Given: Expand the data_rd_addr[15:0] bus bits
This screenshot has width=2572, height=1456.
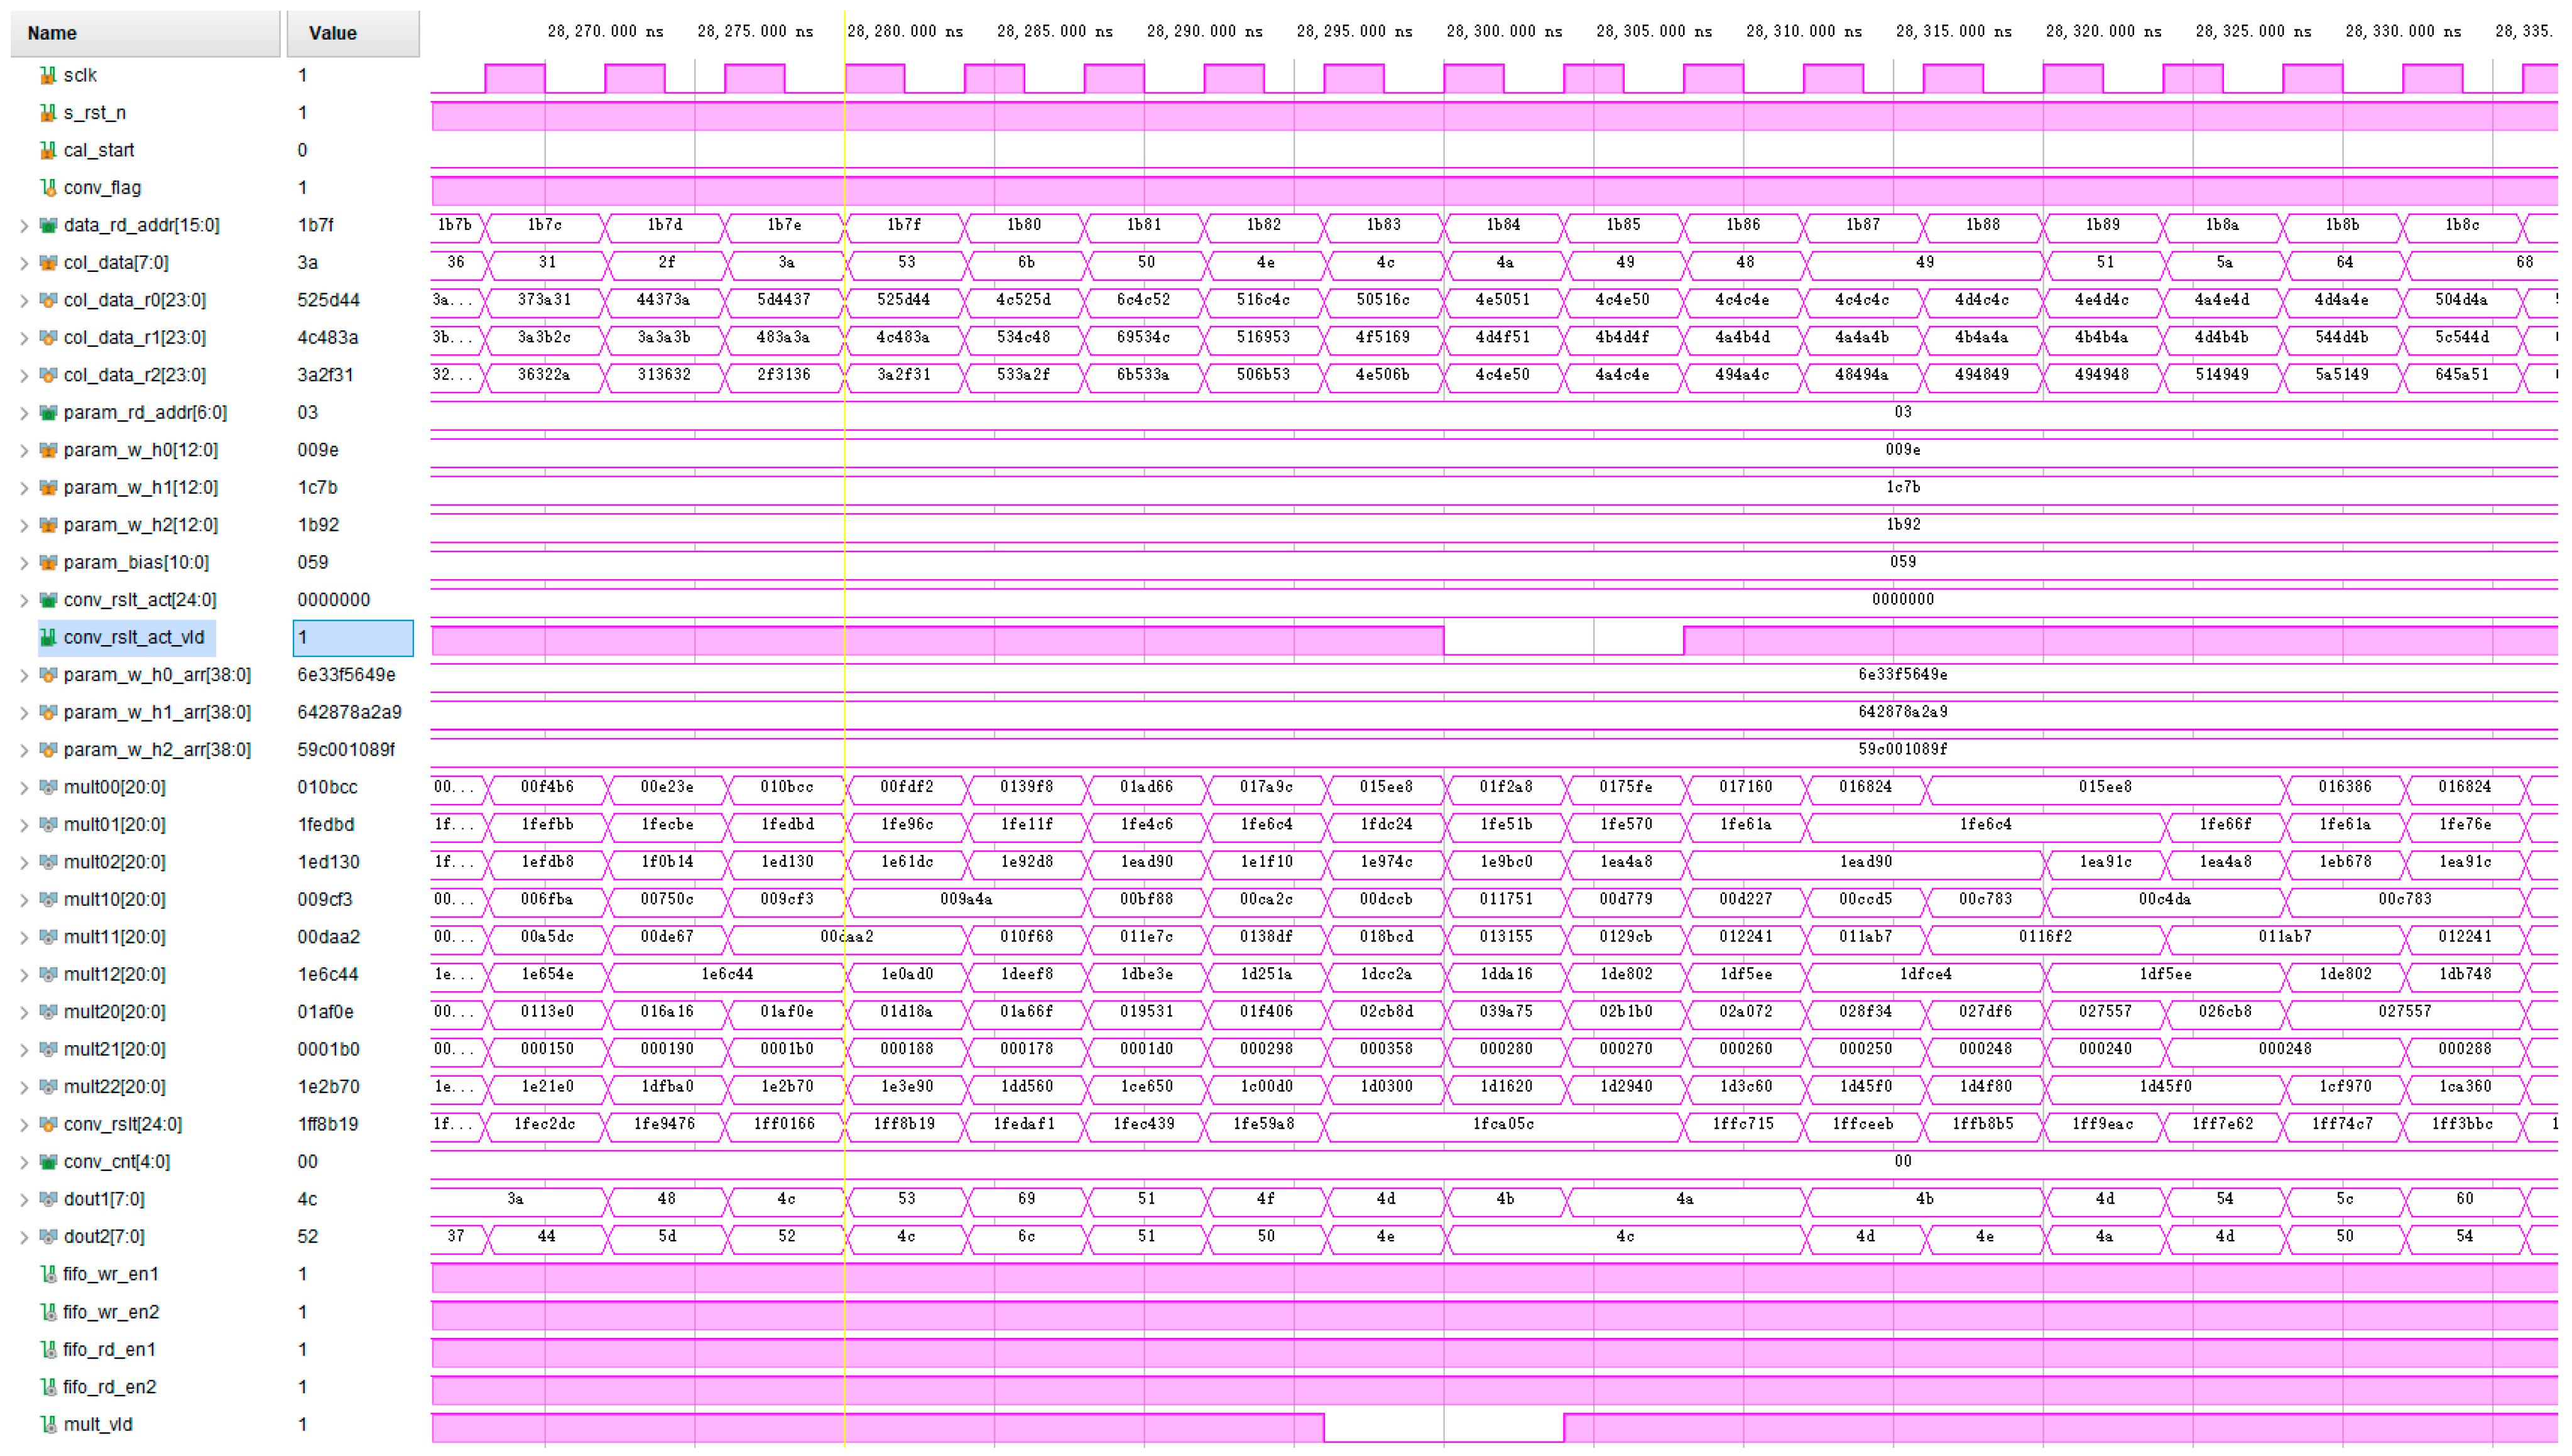Looking at the screenshot, I should tap(24, 225).
